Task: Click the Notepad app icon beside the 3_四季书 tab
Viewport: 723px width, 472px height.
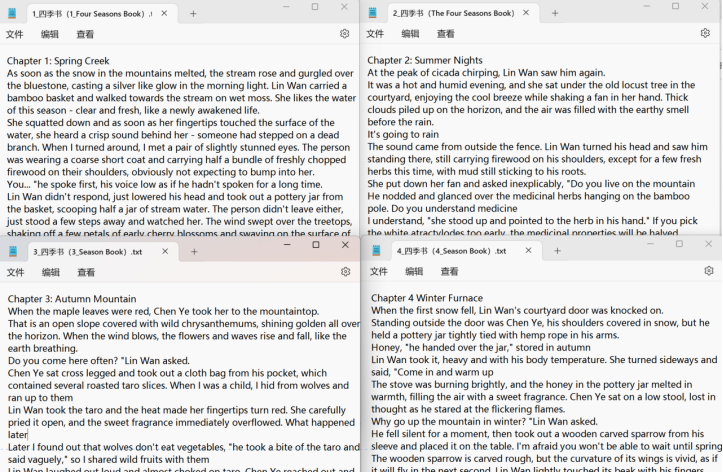Action: [13, 251]
